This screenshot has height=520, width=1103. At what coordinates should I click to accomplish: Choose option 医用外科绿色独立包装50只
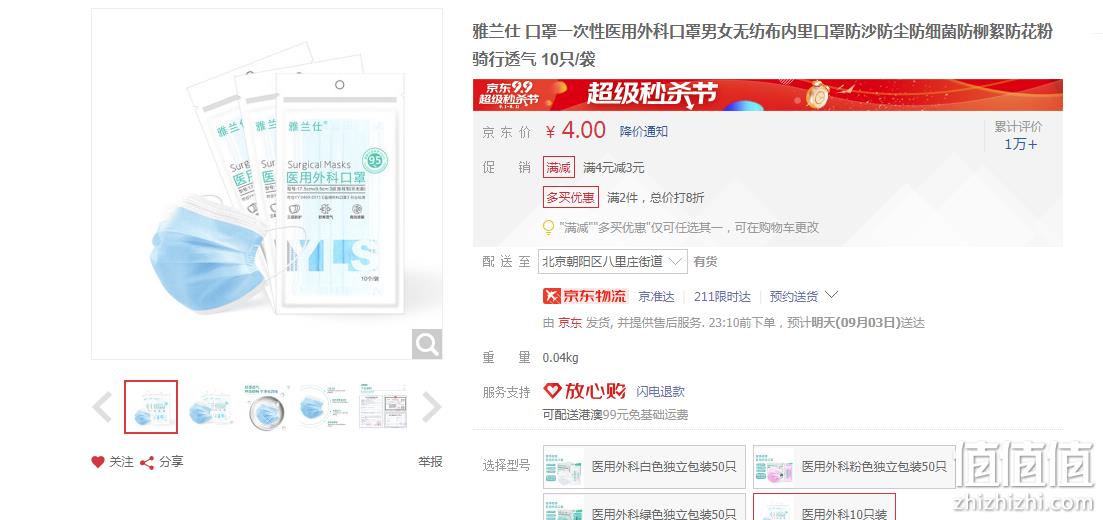click(x=644, y=507)
